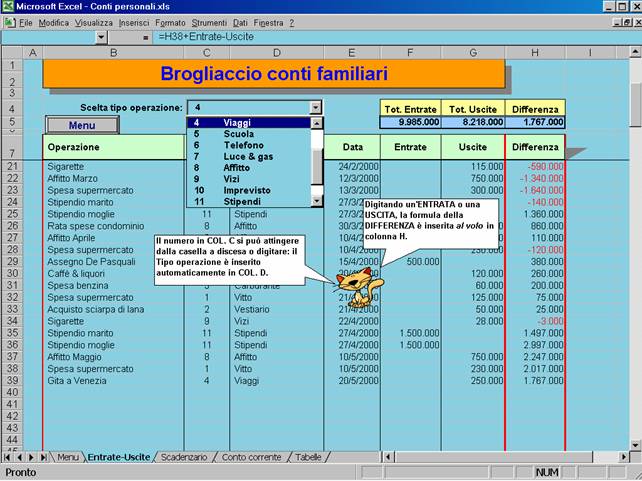Select column H header
The image size is (642, 481).
(x=535, y=52)
